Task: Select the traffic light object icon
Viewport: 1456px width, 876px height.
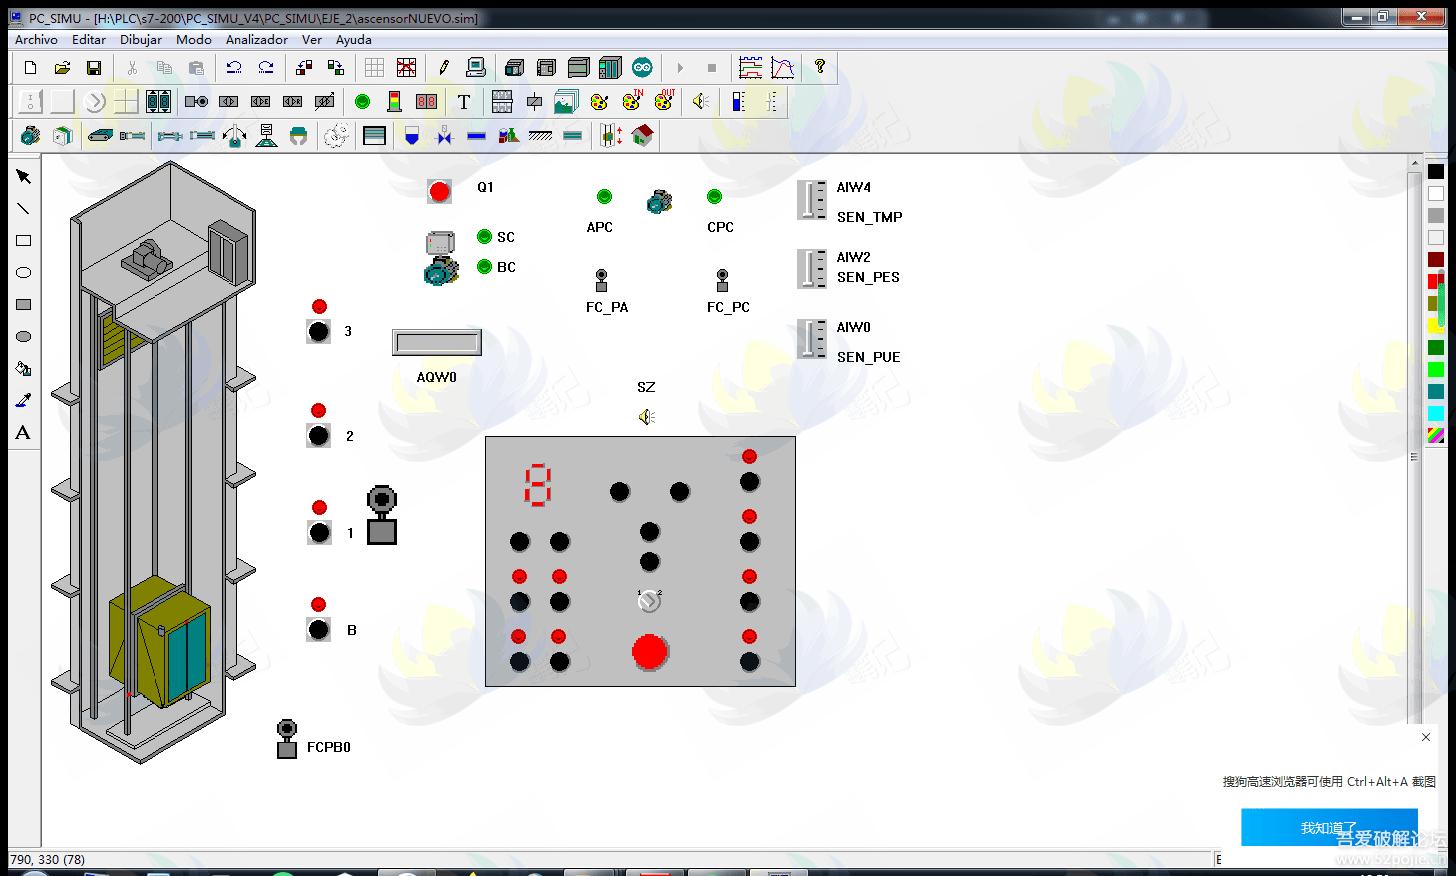Action: (x=394, y=102)
